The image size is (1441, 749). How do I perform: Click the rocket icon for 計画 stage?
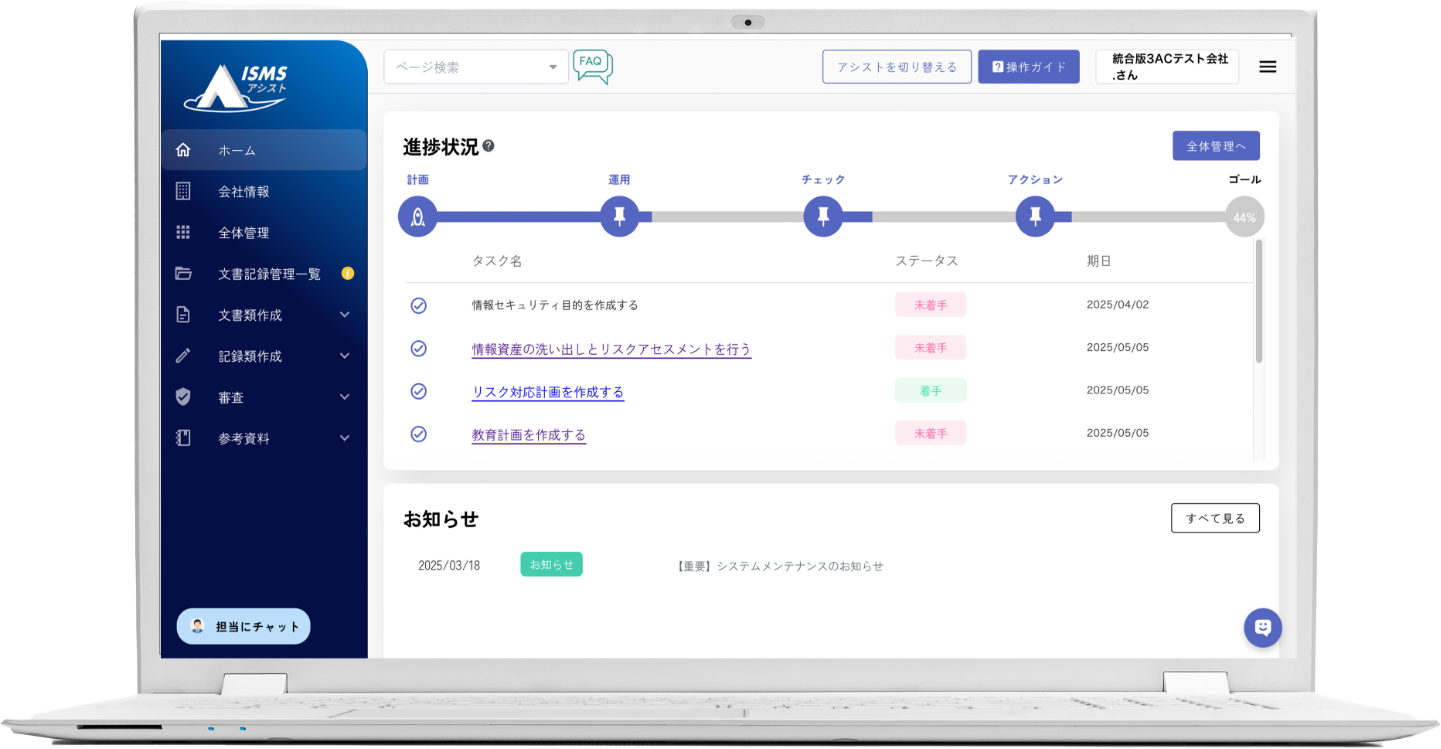click(418, 217)
